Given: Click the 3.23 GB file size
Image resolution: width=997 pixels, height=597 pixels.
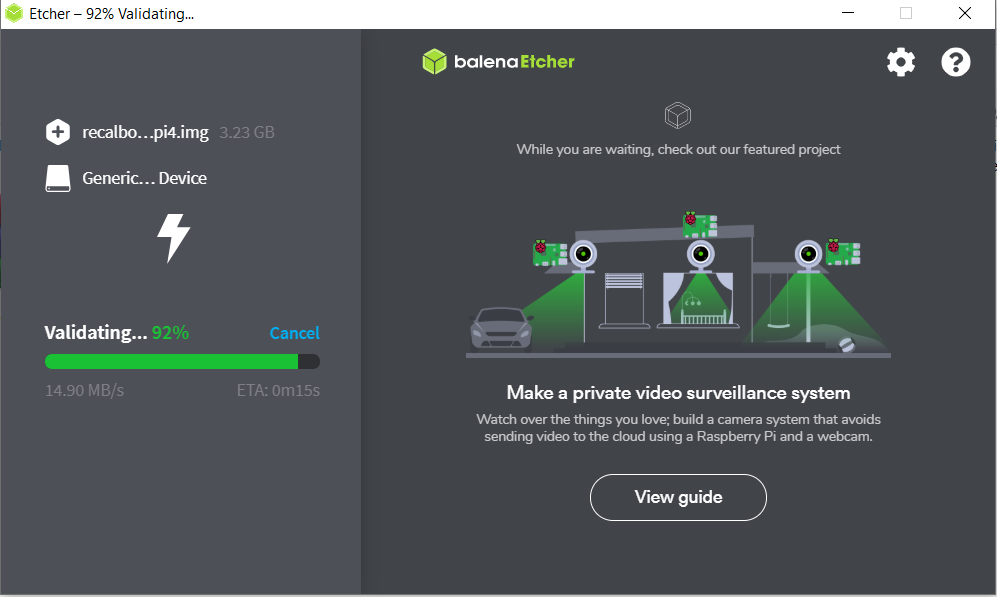Looking at the screenshot, I should tap(247, 132).
